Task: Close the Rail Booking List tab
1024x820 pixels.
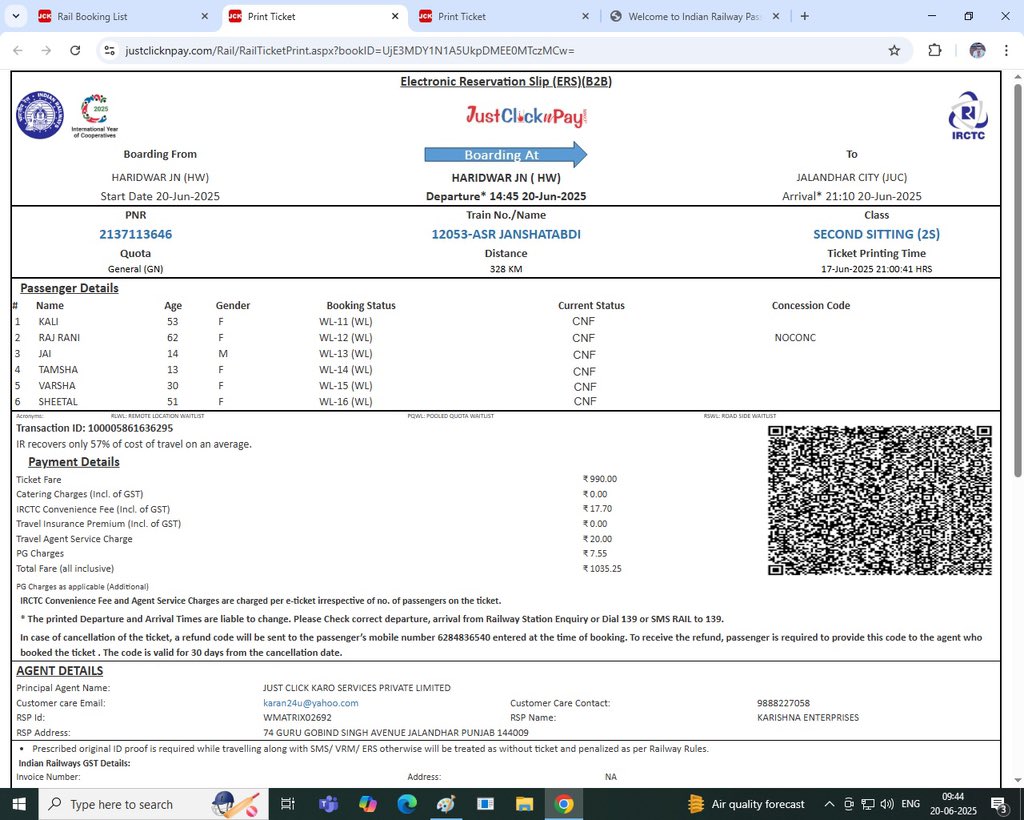Action: click(204, 16)
